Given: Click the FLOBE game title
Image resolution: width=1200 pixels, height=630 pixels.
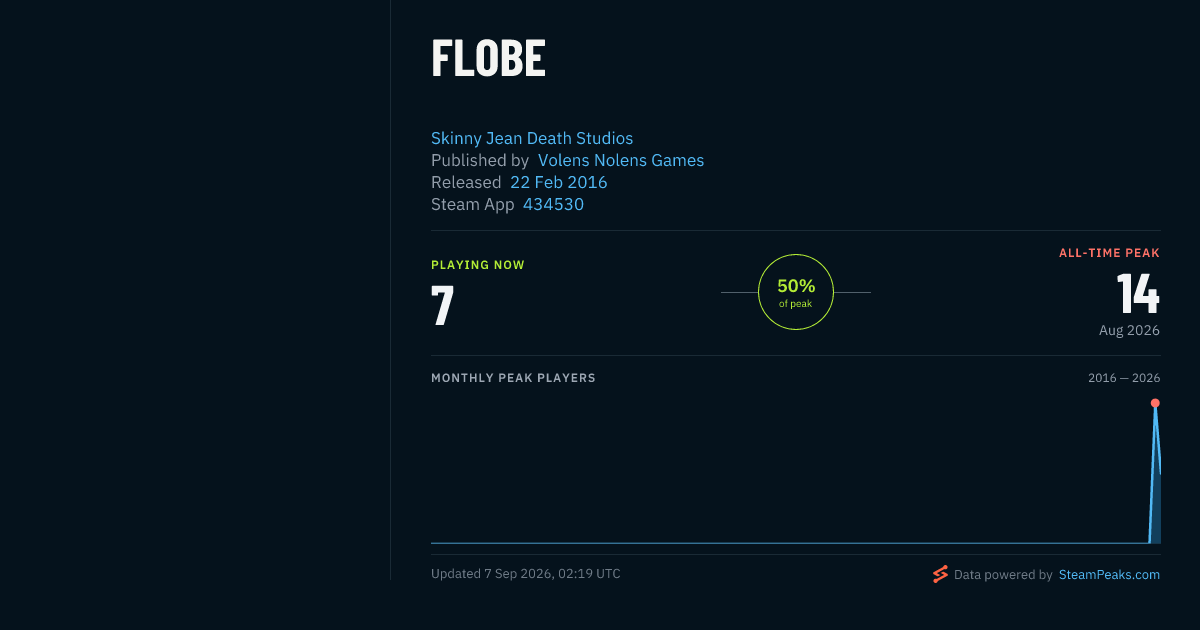Looking at the screenshot, I should (488, 59).
